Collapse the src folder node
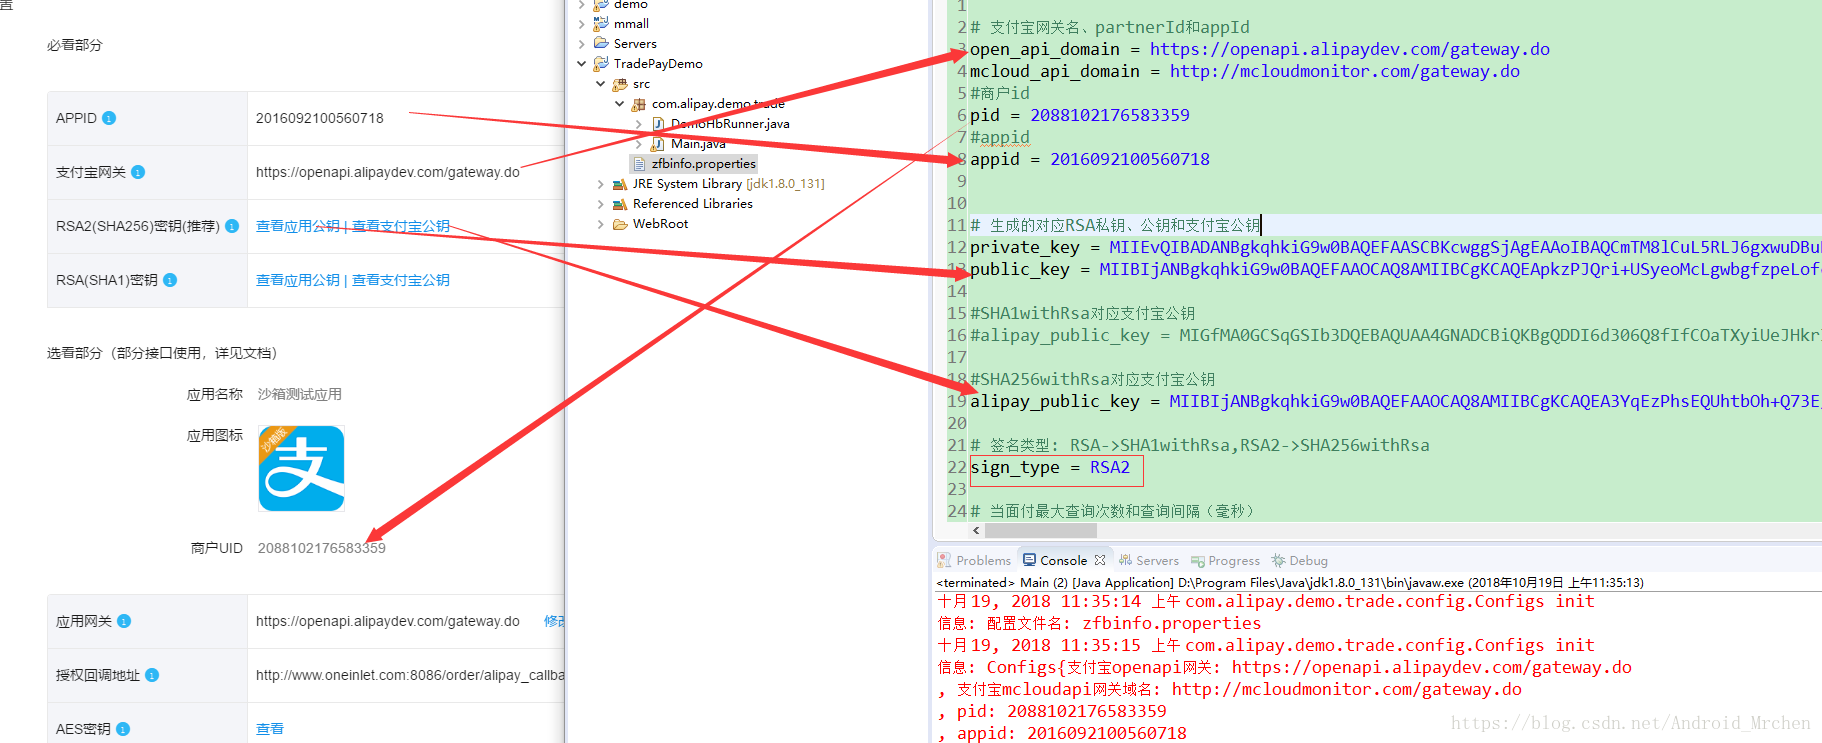 (601, 84)
